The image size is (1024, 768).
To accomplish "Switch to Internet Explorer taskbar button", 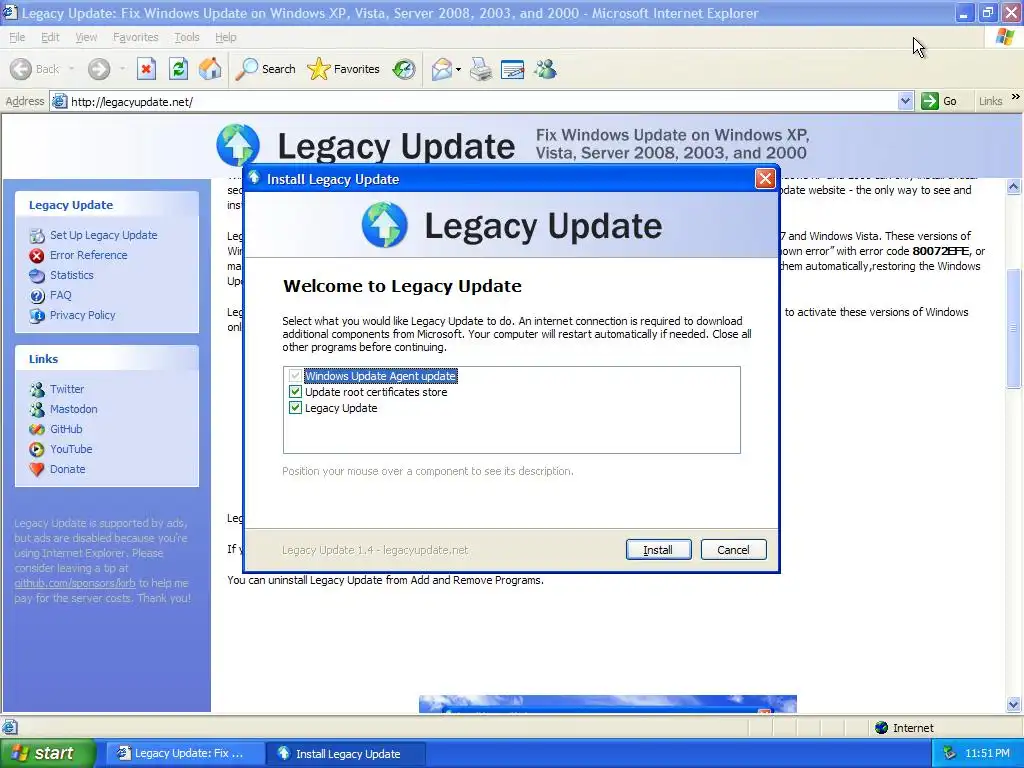I will [185, 754].
